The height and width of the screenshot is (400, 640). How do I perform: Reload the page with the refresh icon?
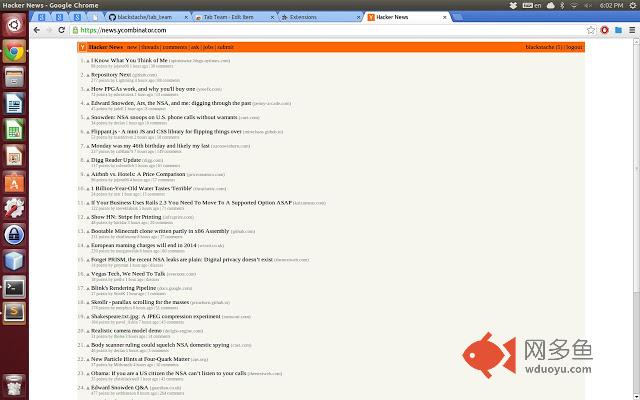click(x=62, y=30)
